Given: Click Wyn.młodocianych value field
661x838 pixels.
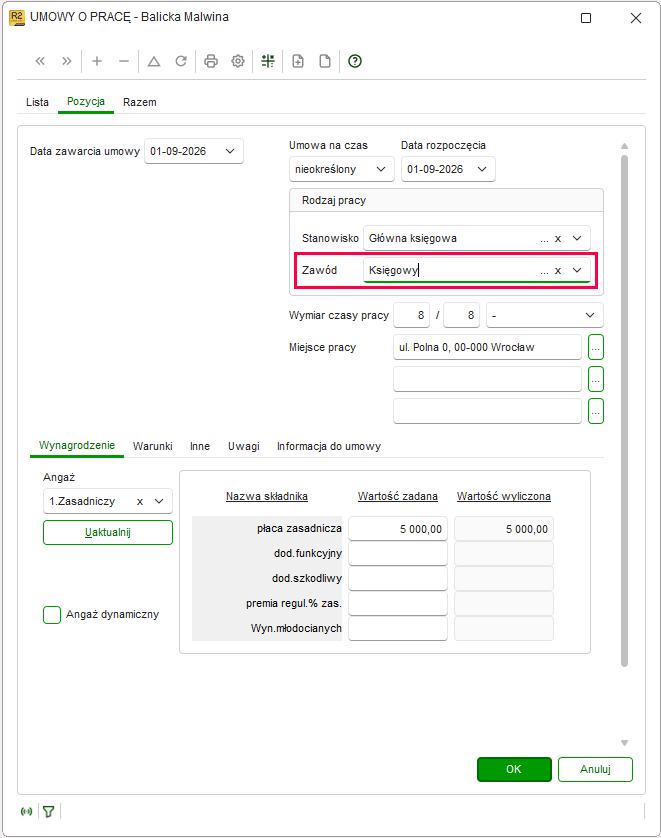Looking at the screenshot, I should pyautogui.click(x=398, y=628).
